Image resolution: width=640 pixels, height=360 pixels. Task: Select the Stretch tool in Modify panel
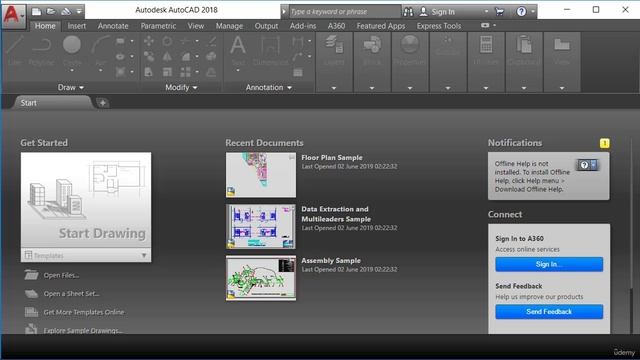(x=149, y=72)
